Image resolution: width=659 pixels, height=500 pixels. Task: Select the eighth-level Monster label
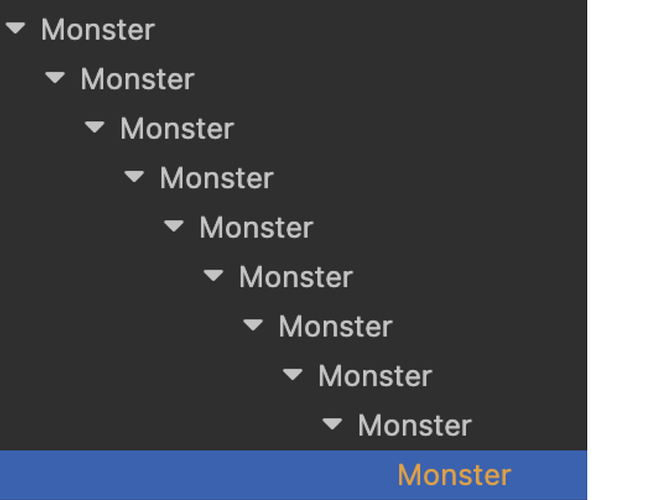point(375,376)
